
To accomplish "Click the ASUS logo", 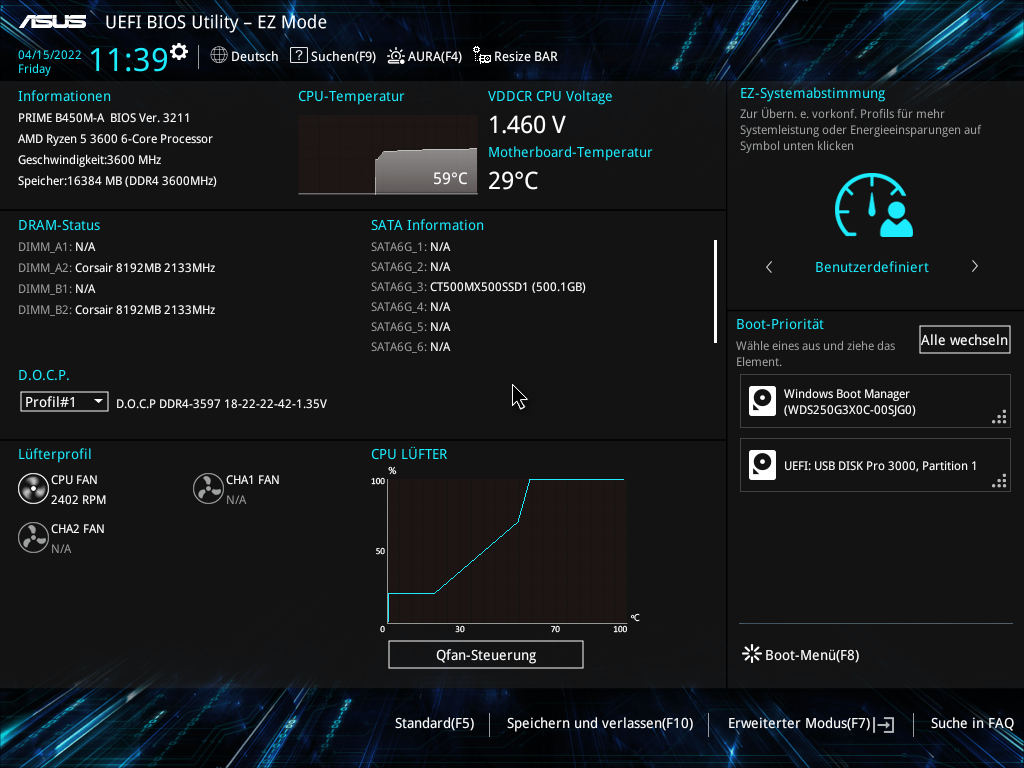I will 52,22.
